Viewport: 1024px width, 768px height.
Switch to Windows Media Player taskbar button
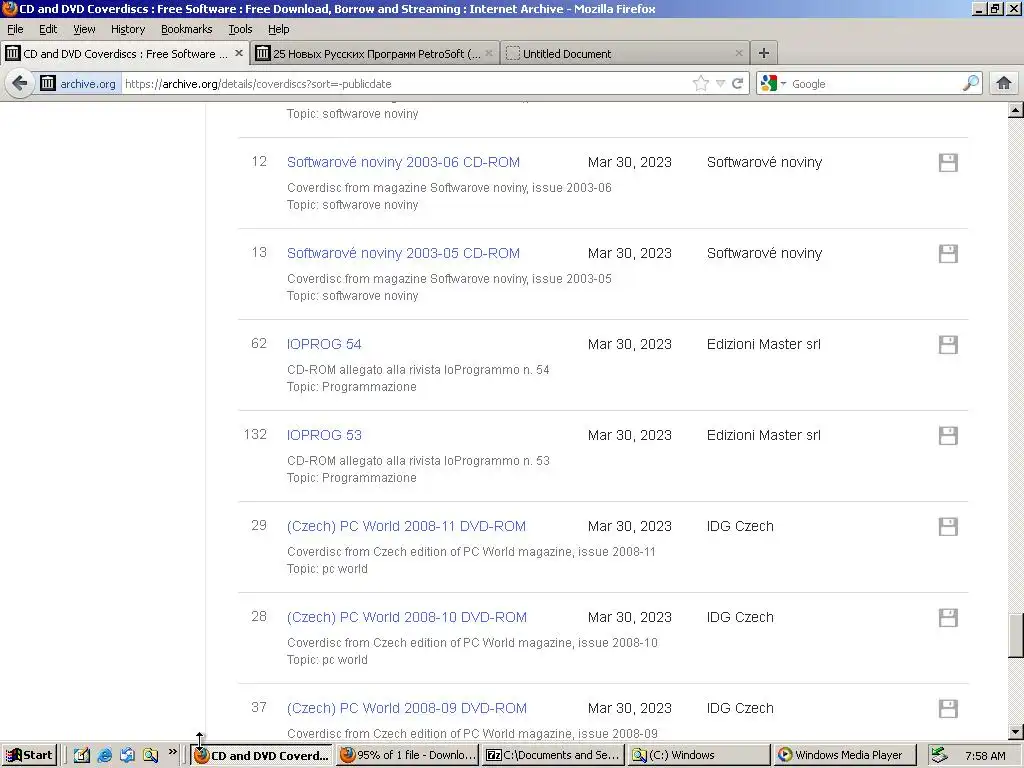point(844,756)
